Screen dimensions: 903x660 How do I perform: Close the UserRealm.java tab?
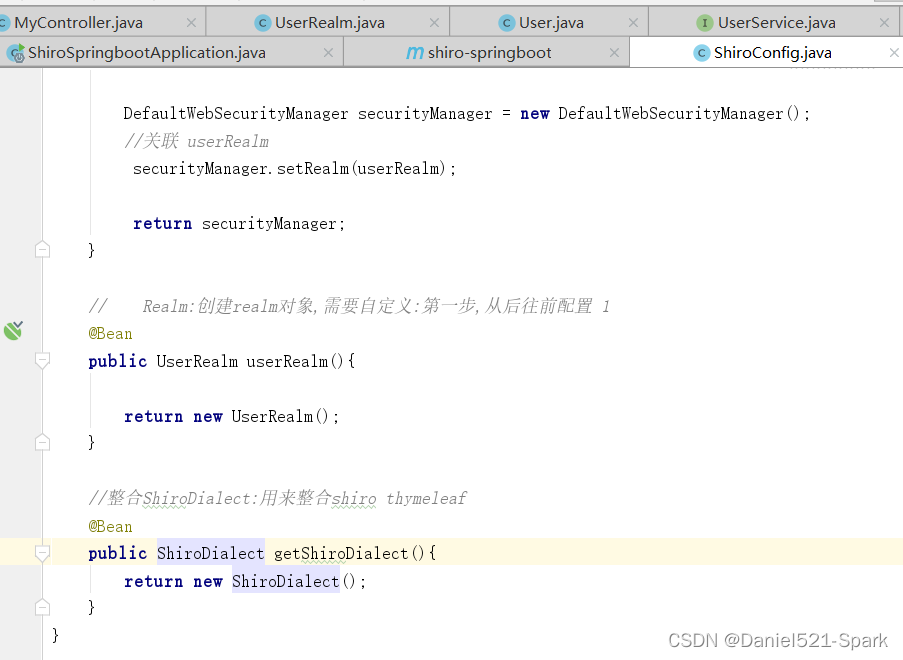pos(434,23)
